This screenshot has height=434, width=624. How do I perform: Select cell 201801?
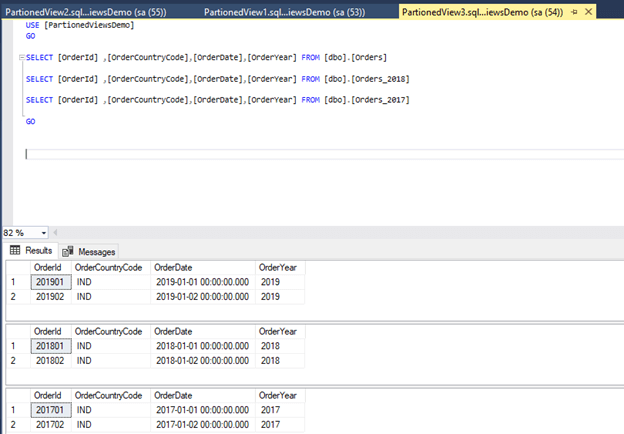pos(51,346)
